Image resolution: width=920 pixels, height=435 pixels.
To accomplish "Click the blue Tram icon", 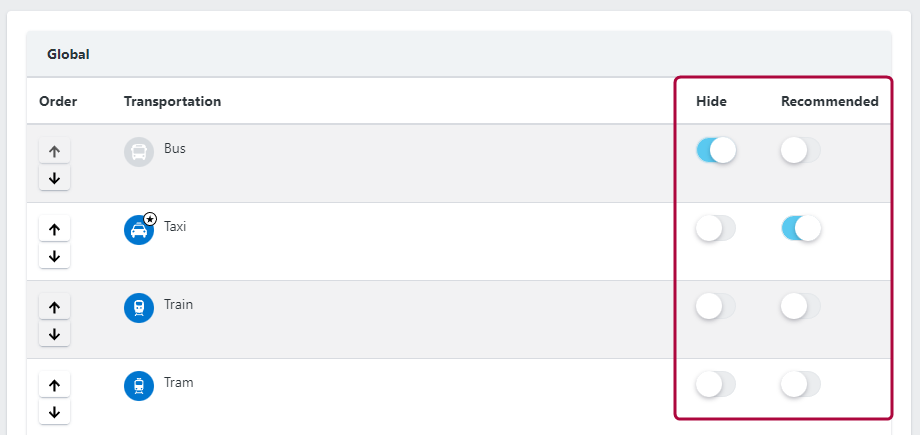I will pos(139,386).
